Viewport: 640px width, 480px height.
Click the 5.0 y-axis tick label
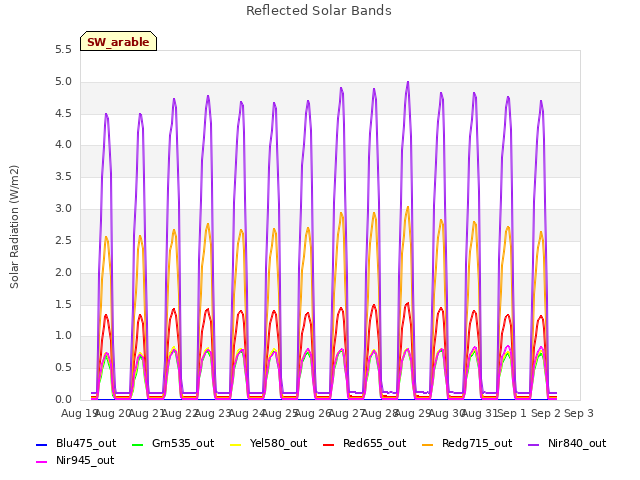63,82
